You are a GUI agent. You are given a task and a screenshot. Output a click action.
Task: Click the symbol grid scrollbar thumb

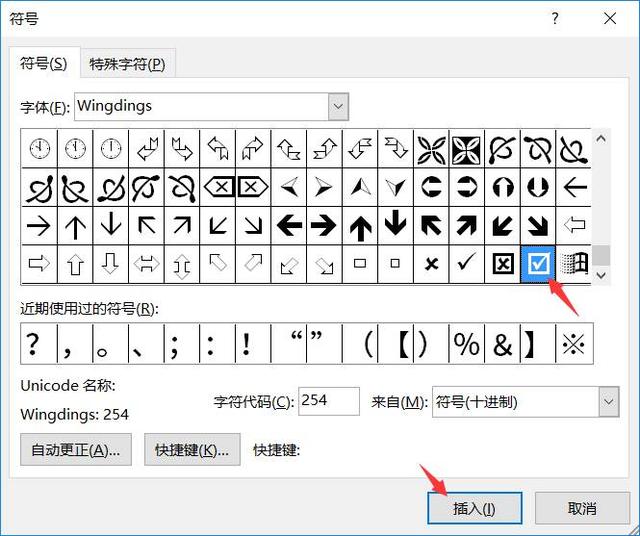click(600, 256)
